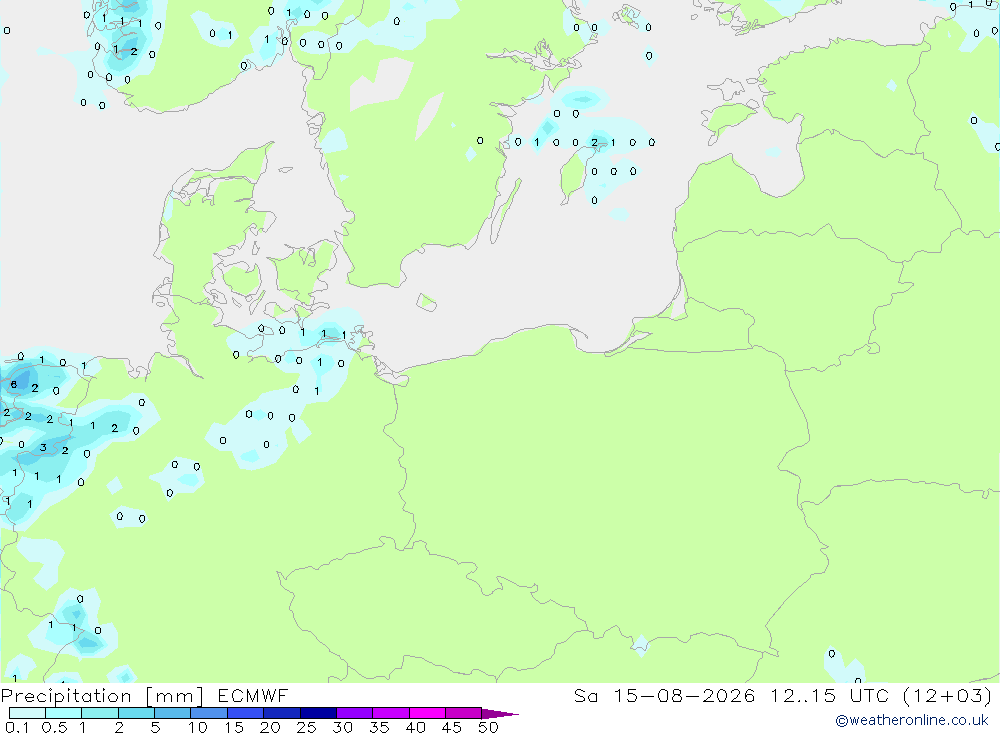Click the legend scale label '35'
This screenshot has width=1000, height=733.
(x=379, y=727)
